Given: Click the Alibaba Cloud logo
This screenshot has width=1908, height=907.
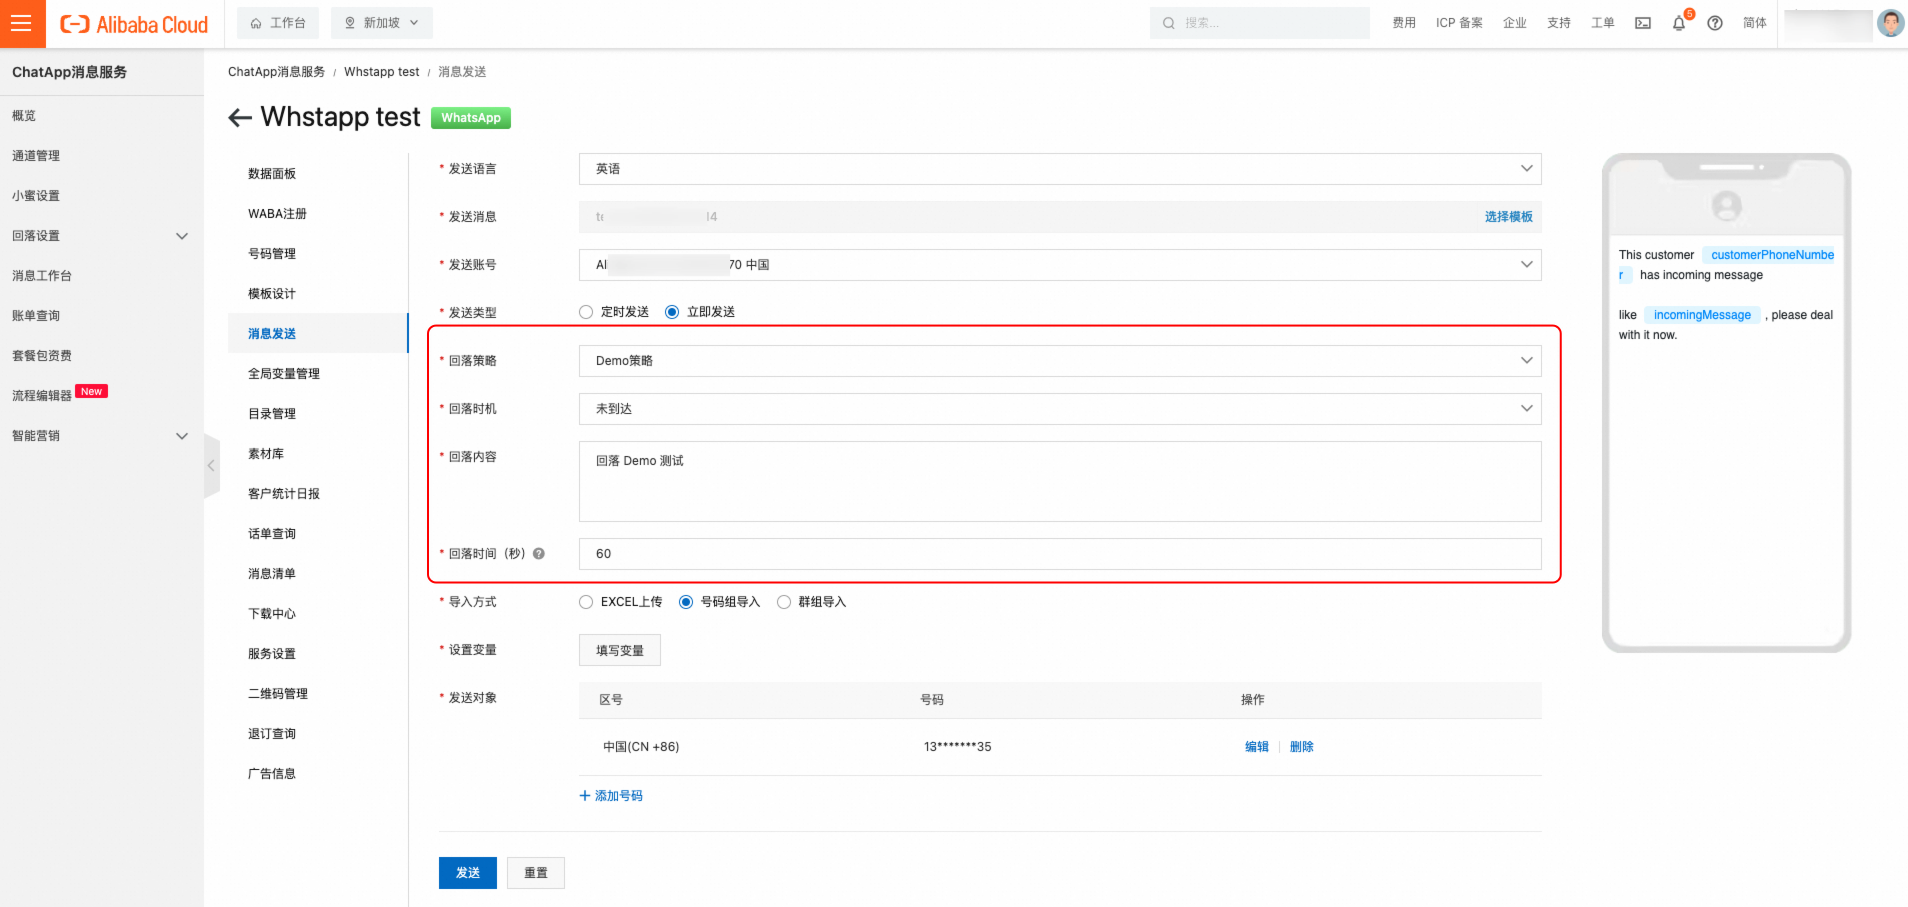Looking at the screenshot, I should tap(134, 24).
